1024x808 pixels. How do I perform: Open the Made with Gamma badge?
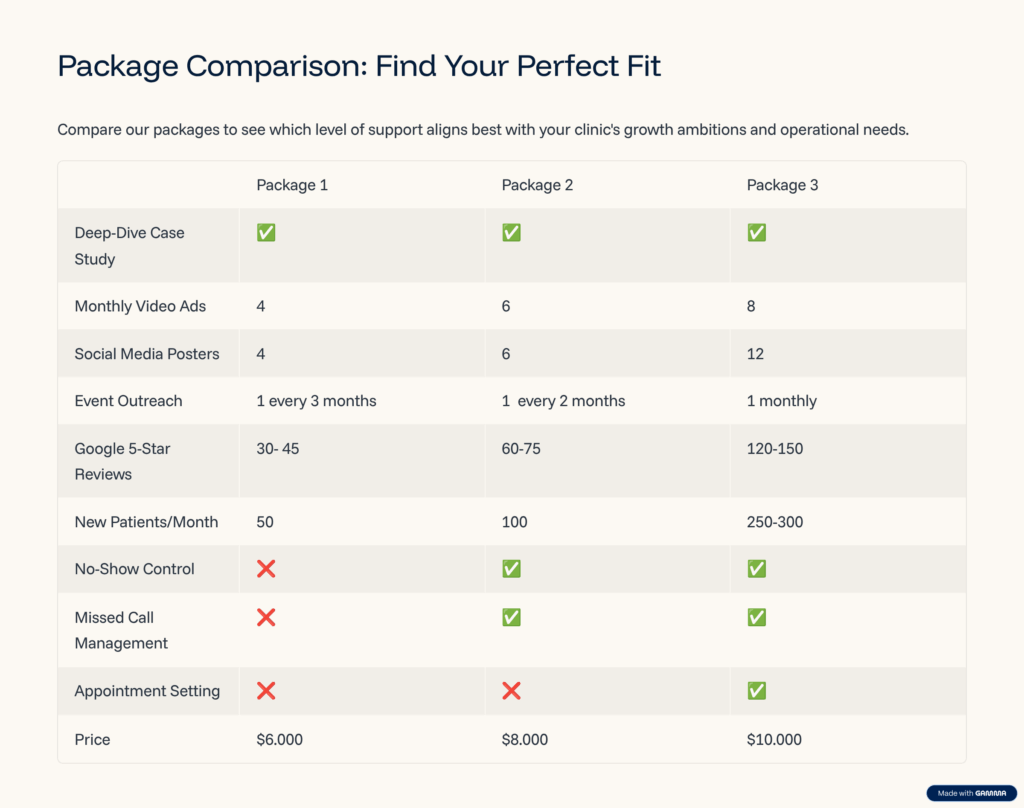971,793
